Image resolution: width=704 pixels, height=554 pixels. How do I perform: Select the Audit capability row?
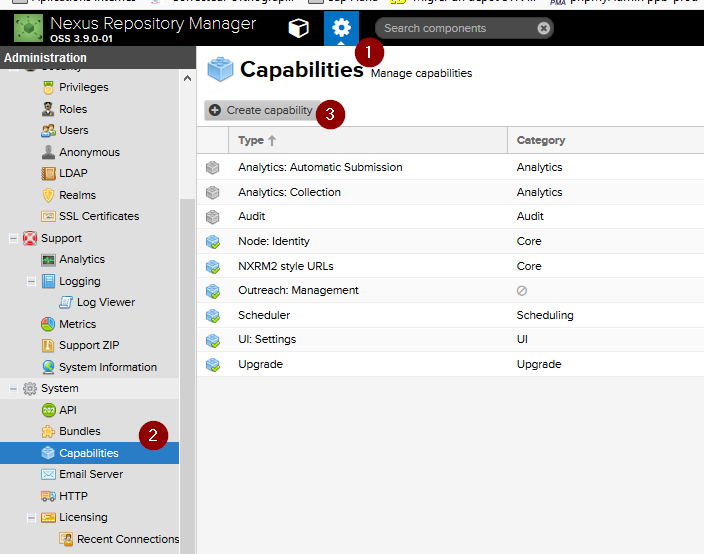point(450,217)
